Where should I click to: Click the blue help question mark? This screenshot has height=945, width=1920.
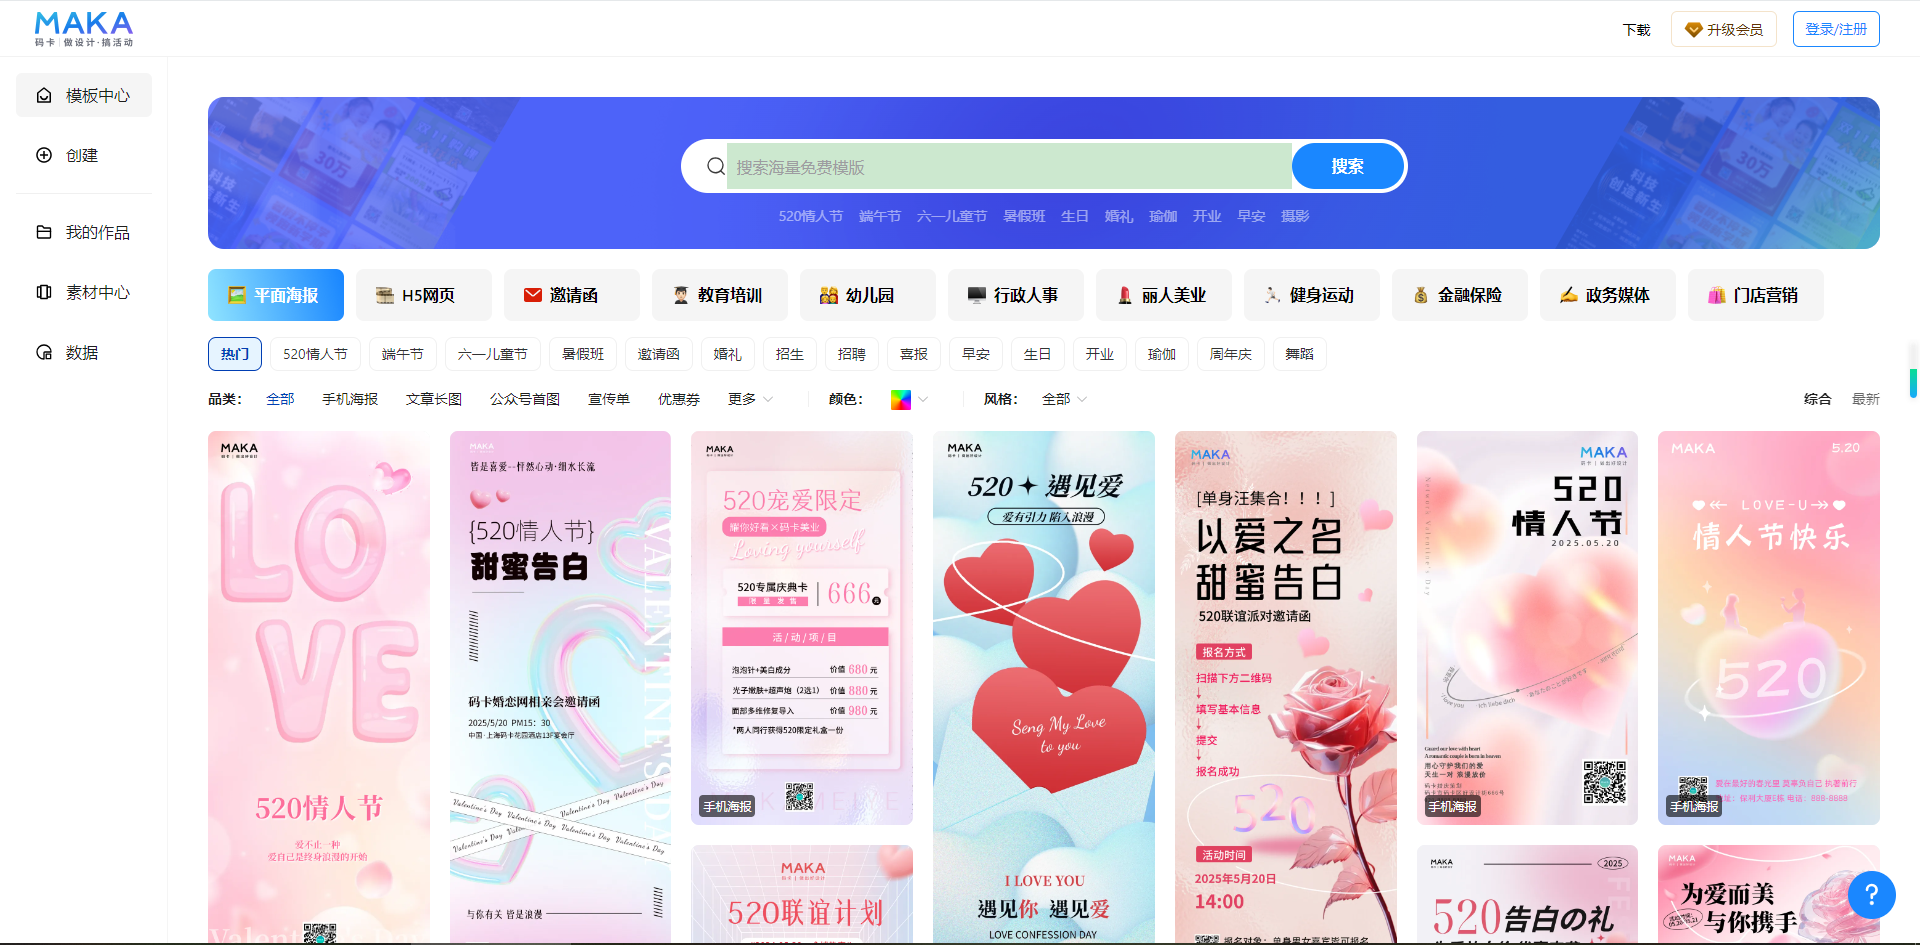[x=1871, y=895]
